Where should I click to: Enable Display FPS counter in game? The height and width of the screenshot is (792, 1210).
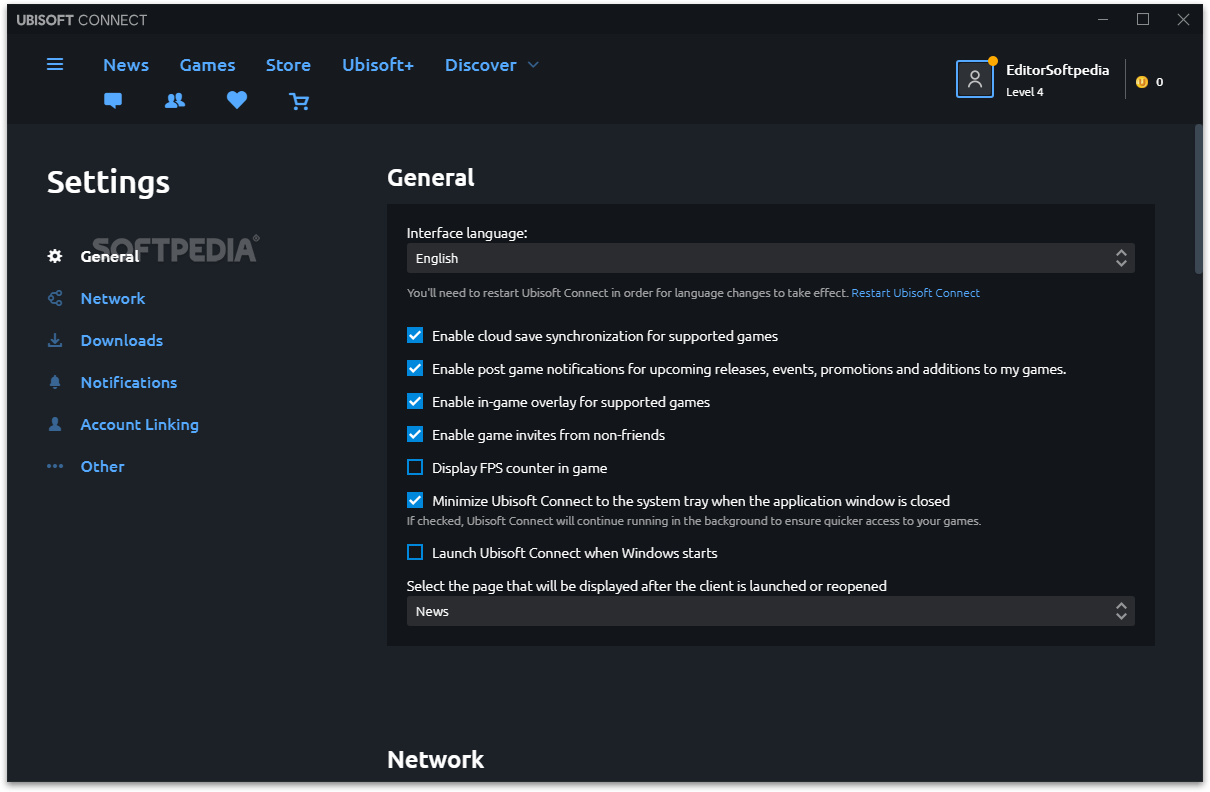(x=415, y=468)
